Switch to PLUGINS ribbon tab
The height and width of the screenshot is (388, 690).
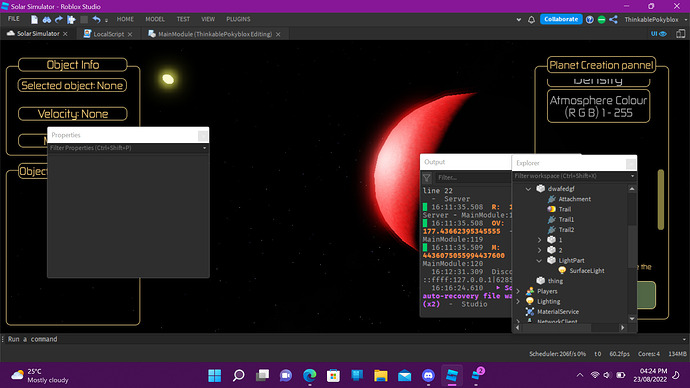coord(238,19)
